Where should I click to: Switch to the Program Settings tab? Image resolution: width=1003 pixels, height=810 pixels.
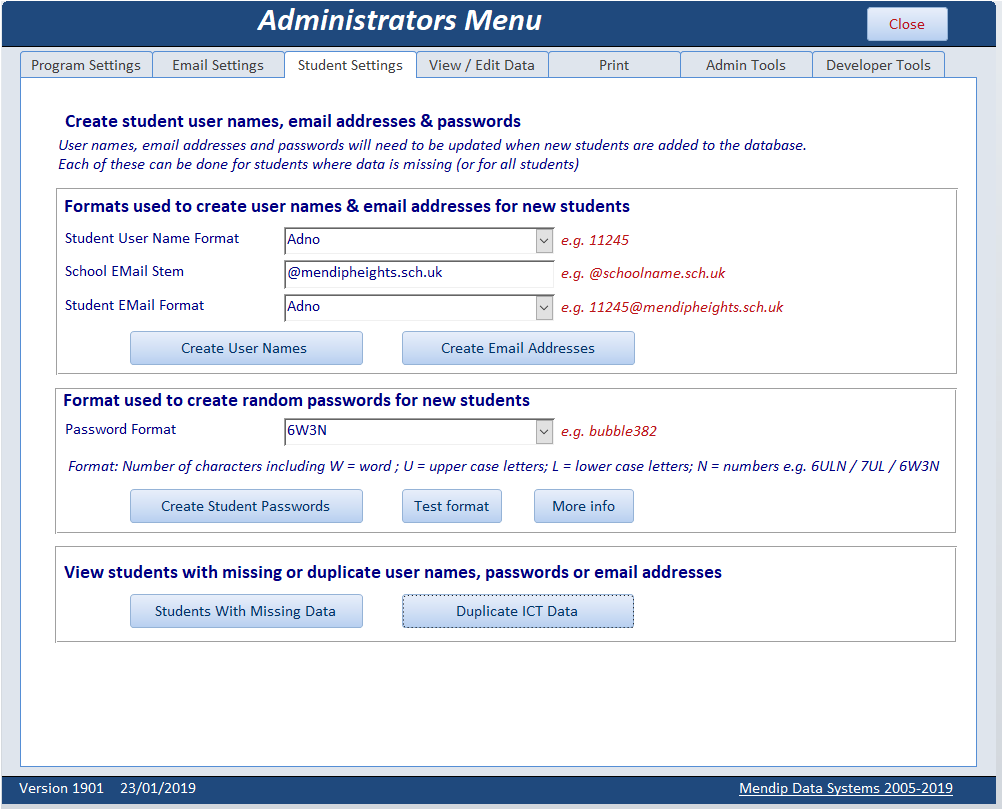[x=86, y=65]
